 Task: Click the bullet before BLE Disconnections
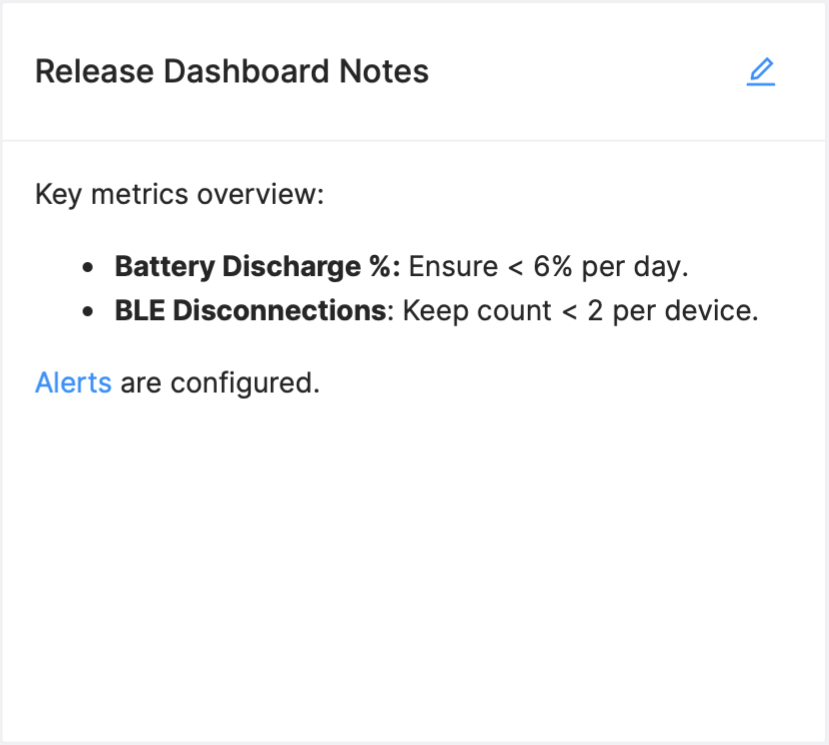click(90, 312)
